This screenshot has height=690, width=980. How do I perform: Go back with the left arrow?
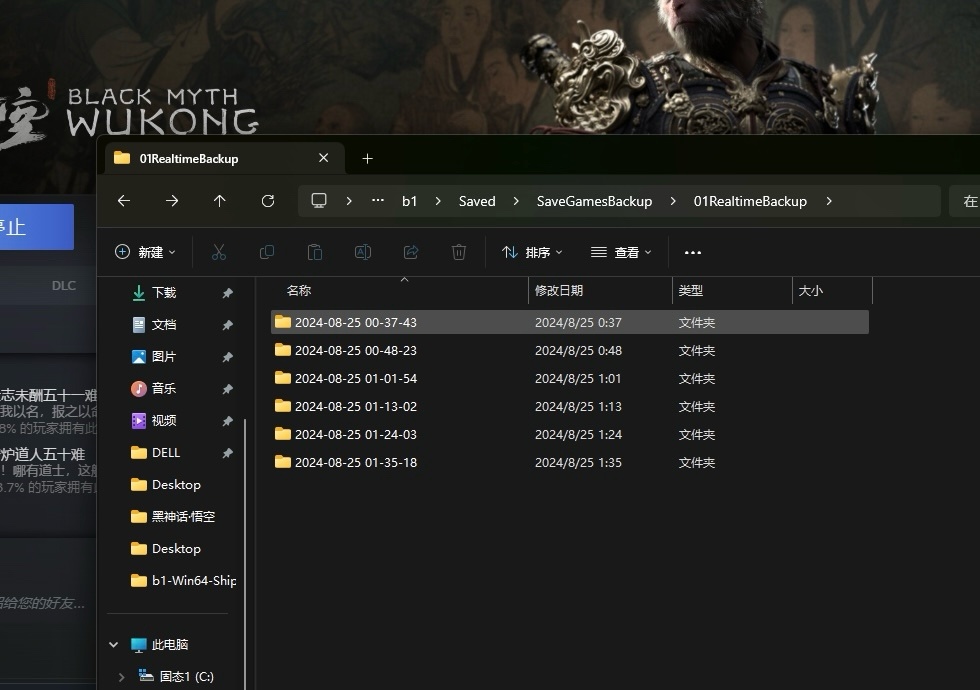point(124,201)
